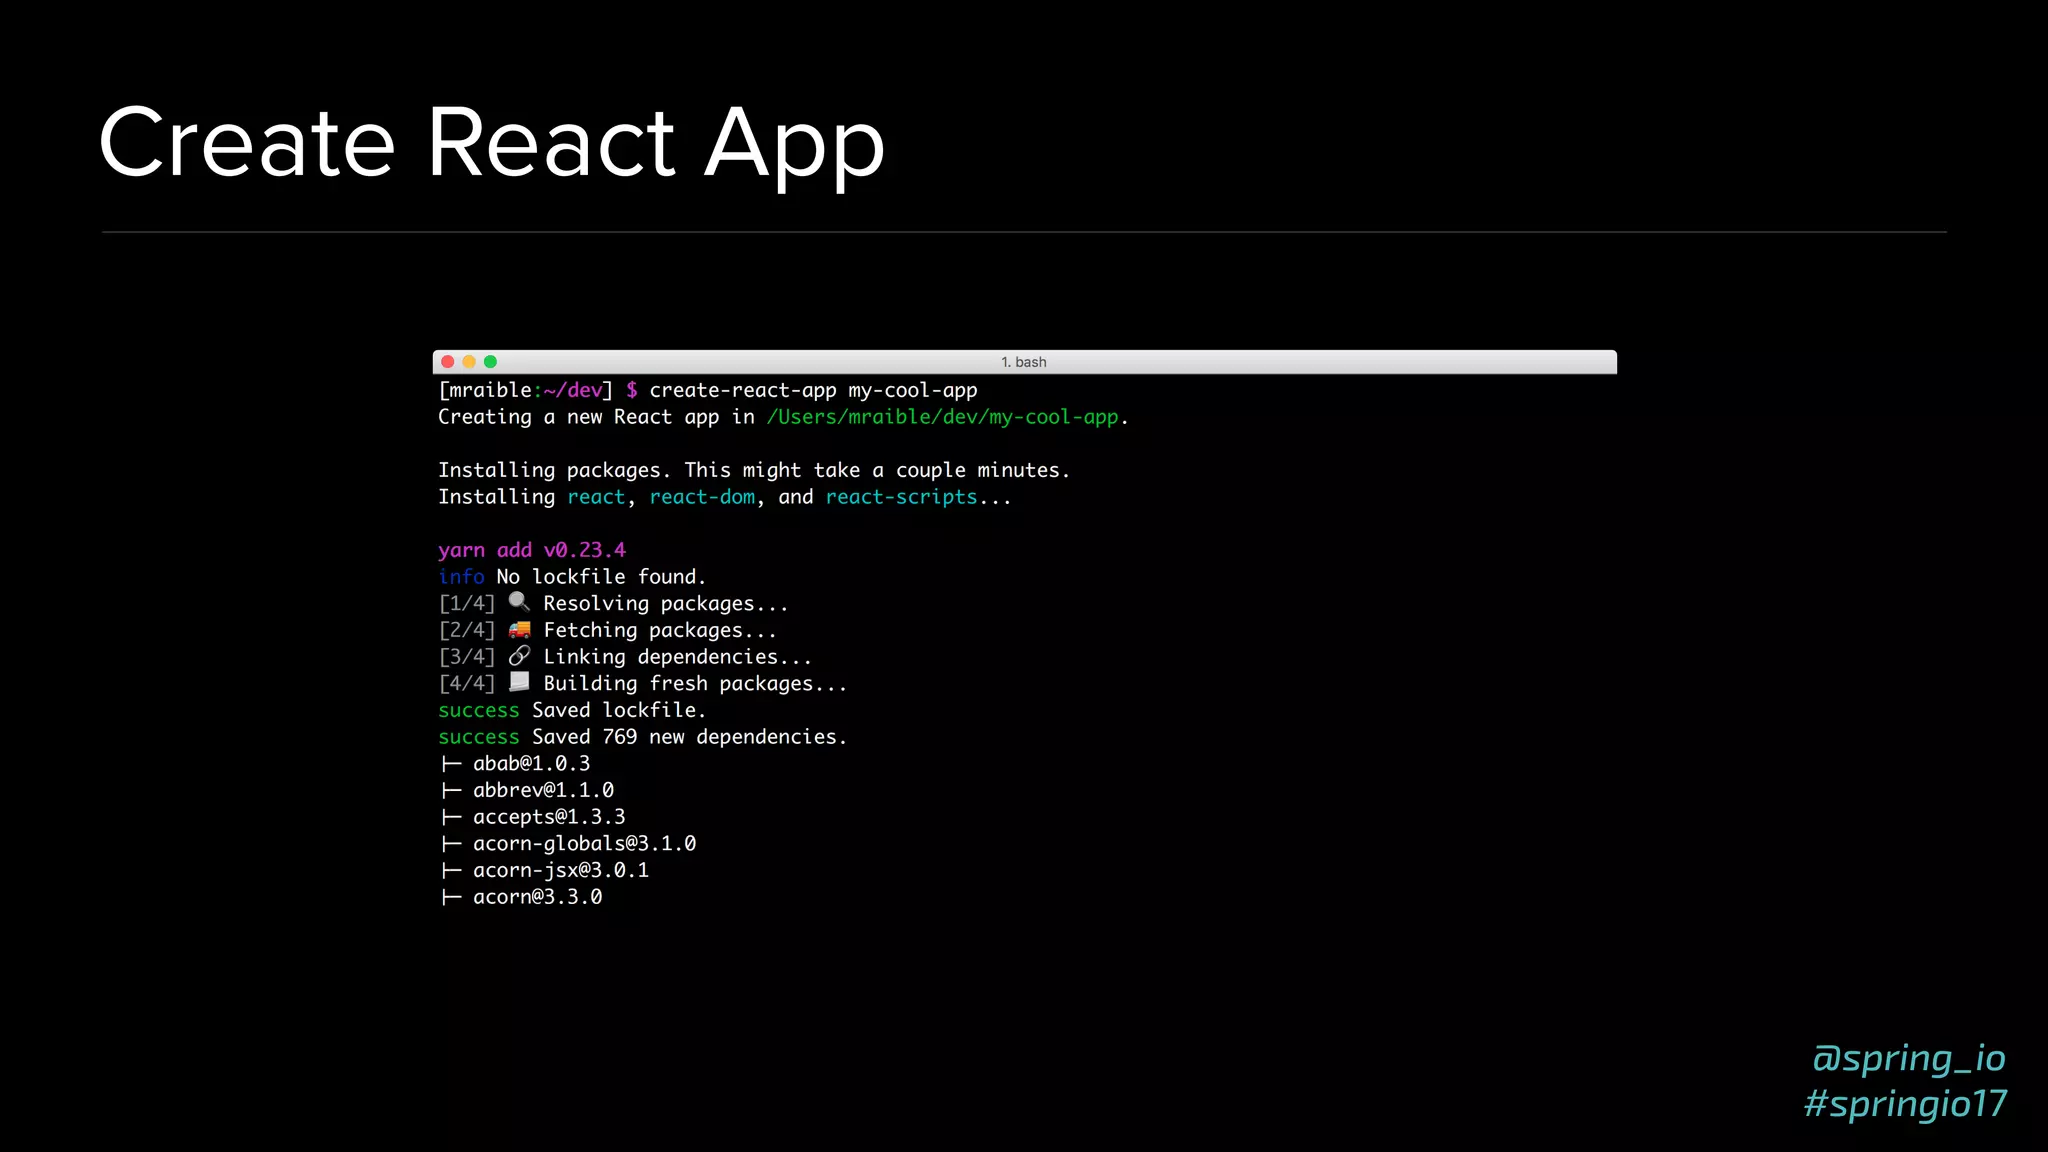The width and height of the screenshot is (2048, 1152).
Task: Click 'Building fresh packages...' text
Action: 695,683
